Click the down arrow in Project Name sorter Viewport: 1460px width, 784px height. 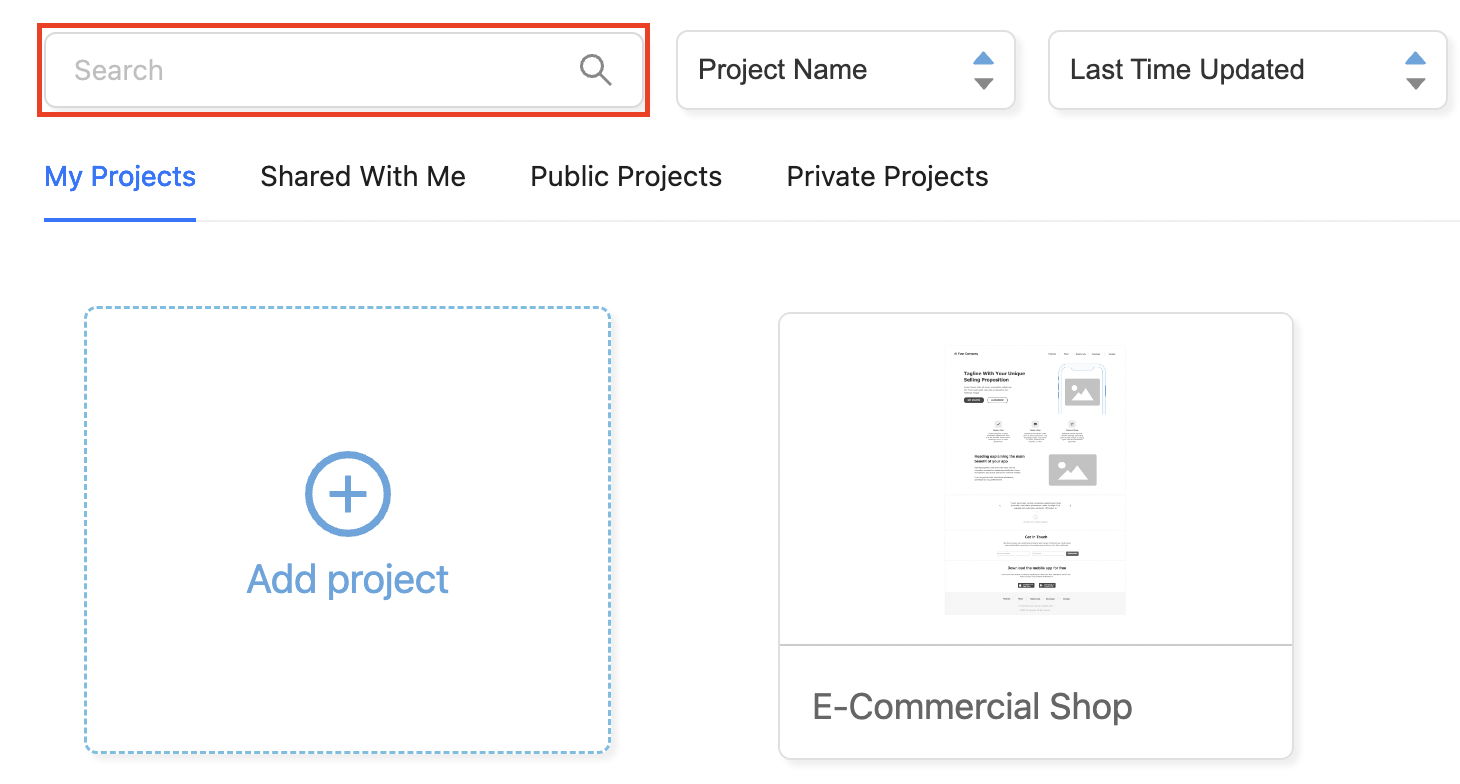point(983,83)
